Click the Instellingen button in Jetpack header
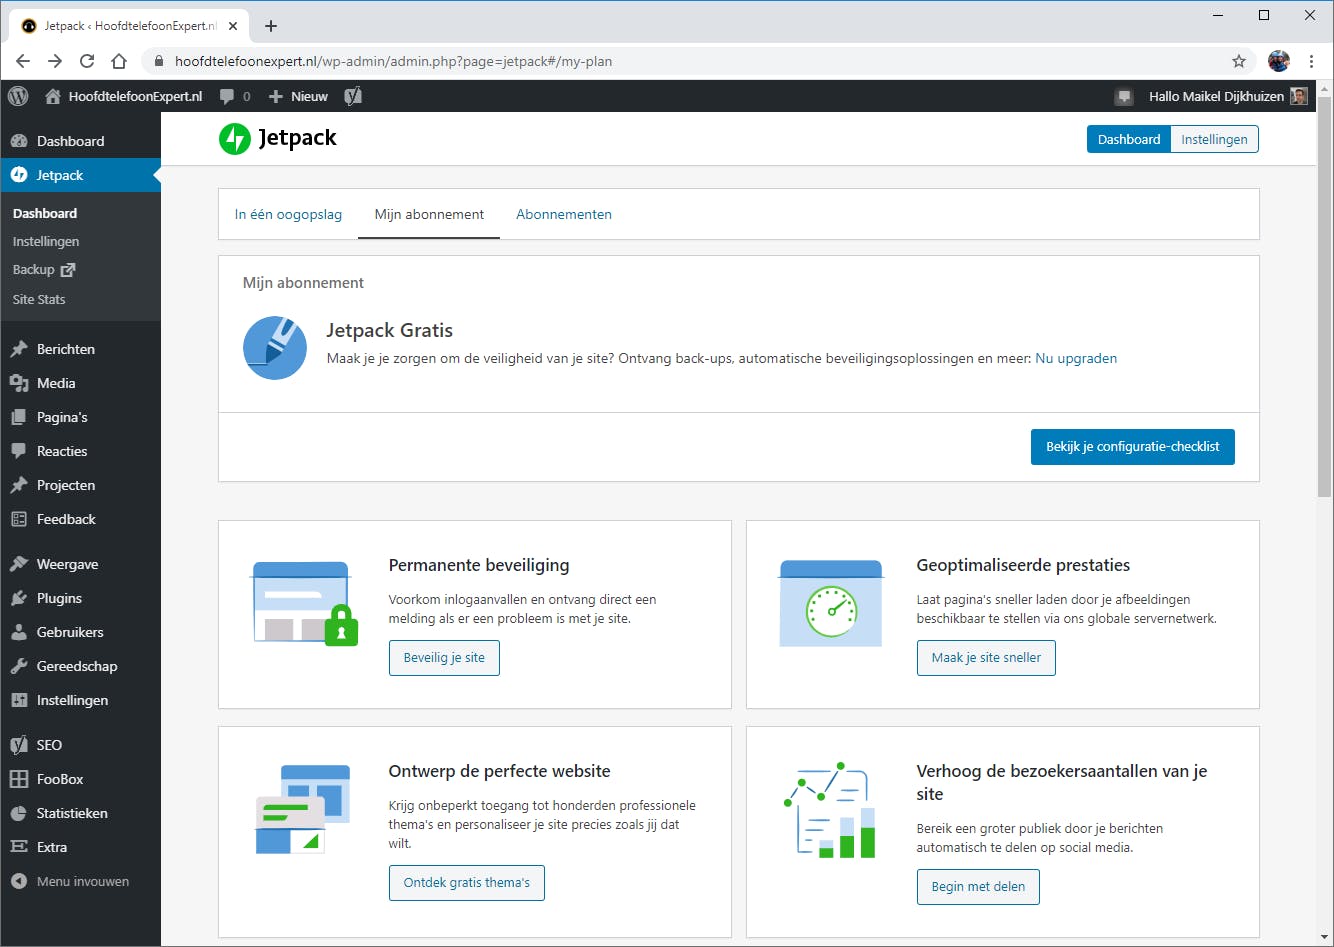Screen dimensions: 1334x947 [1214, 139]
